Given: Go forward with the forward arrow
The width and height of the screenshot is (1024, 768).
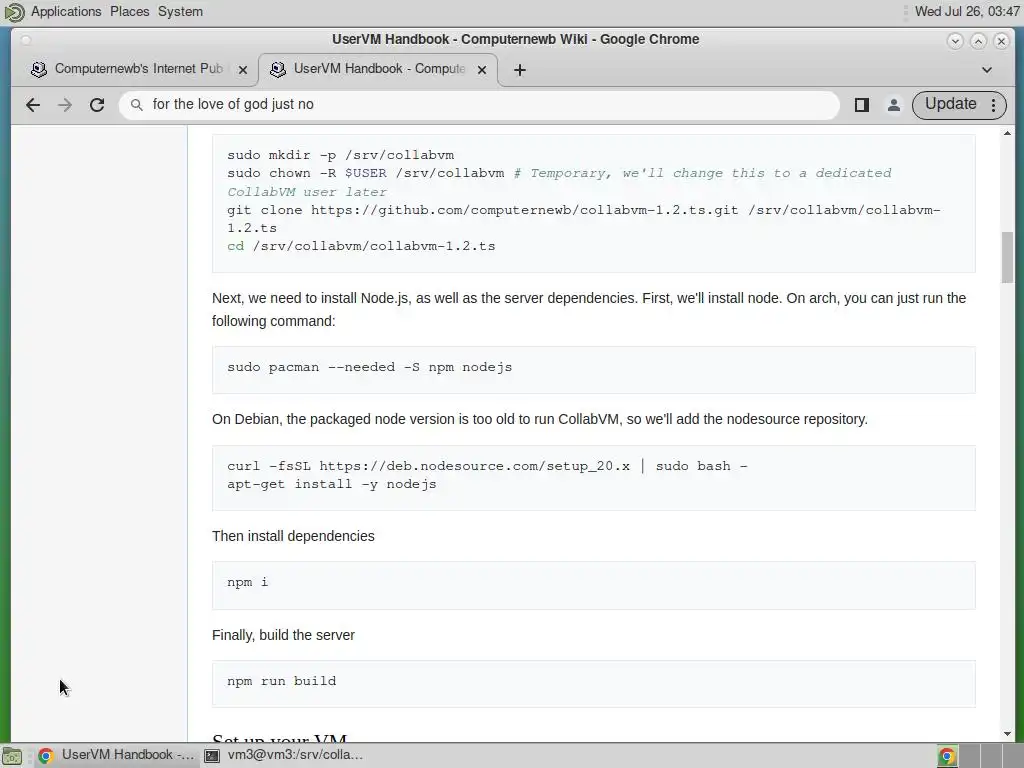Looking at the screenshot, I should coord(65,104).
